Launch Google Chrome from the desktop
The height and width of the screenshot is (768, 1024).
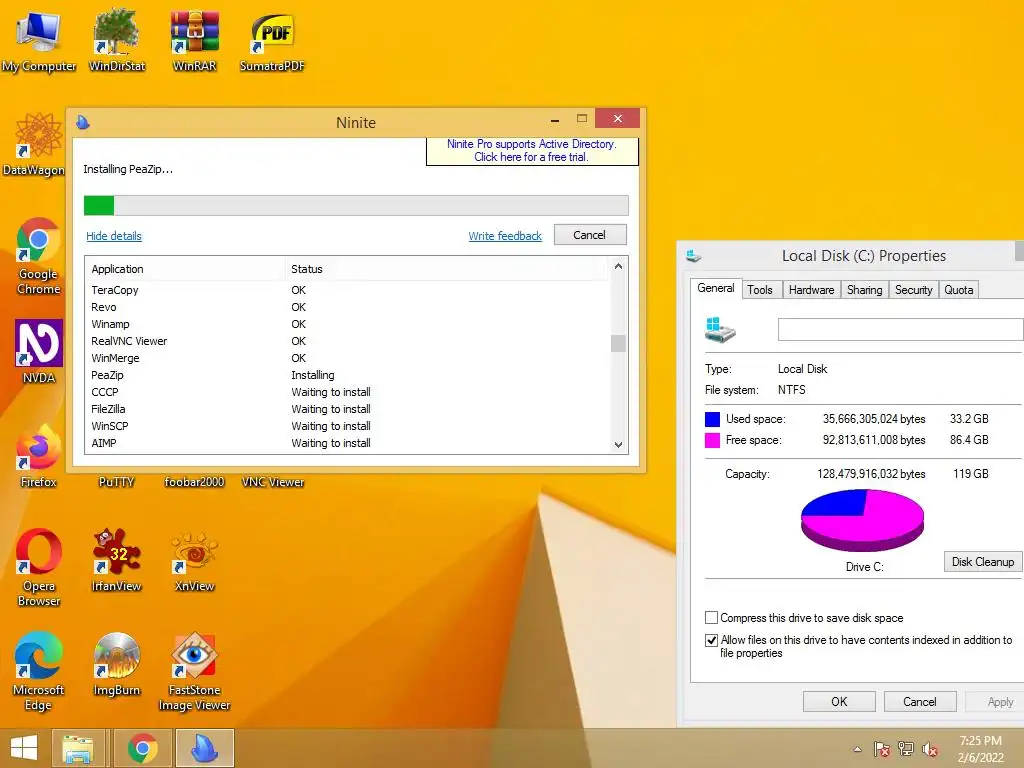pos(39,256)
